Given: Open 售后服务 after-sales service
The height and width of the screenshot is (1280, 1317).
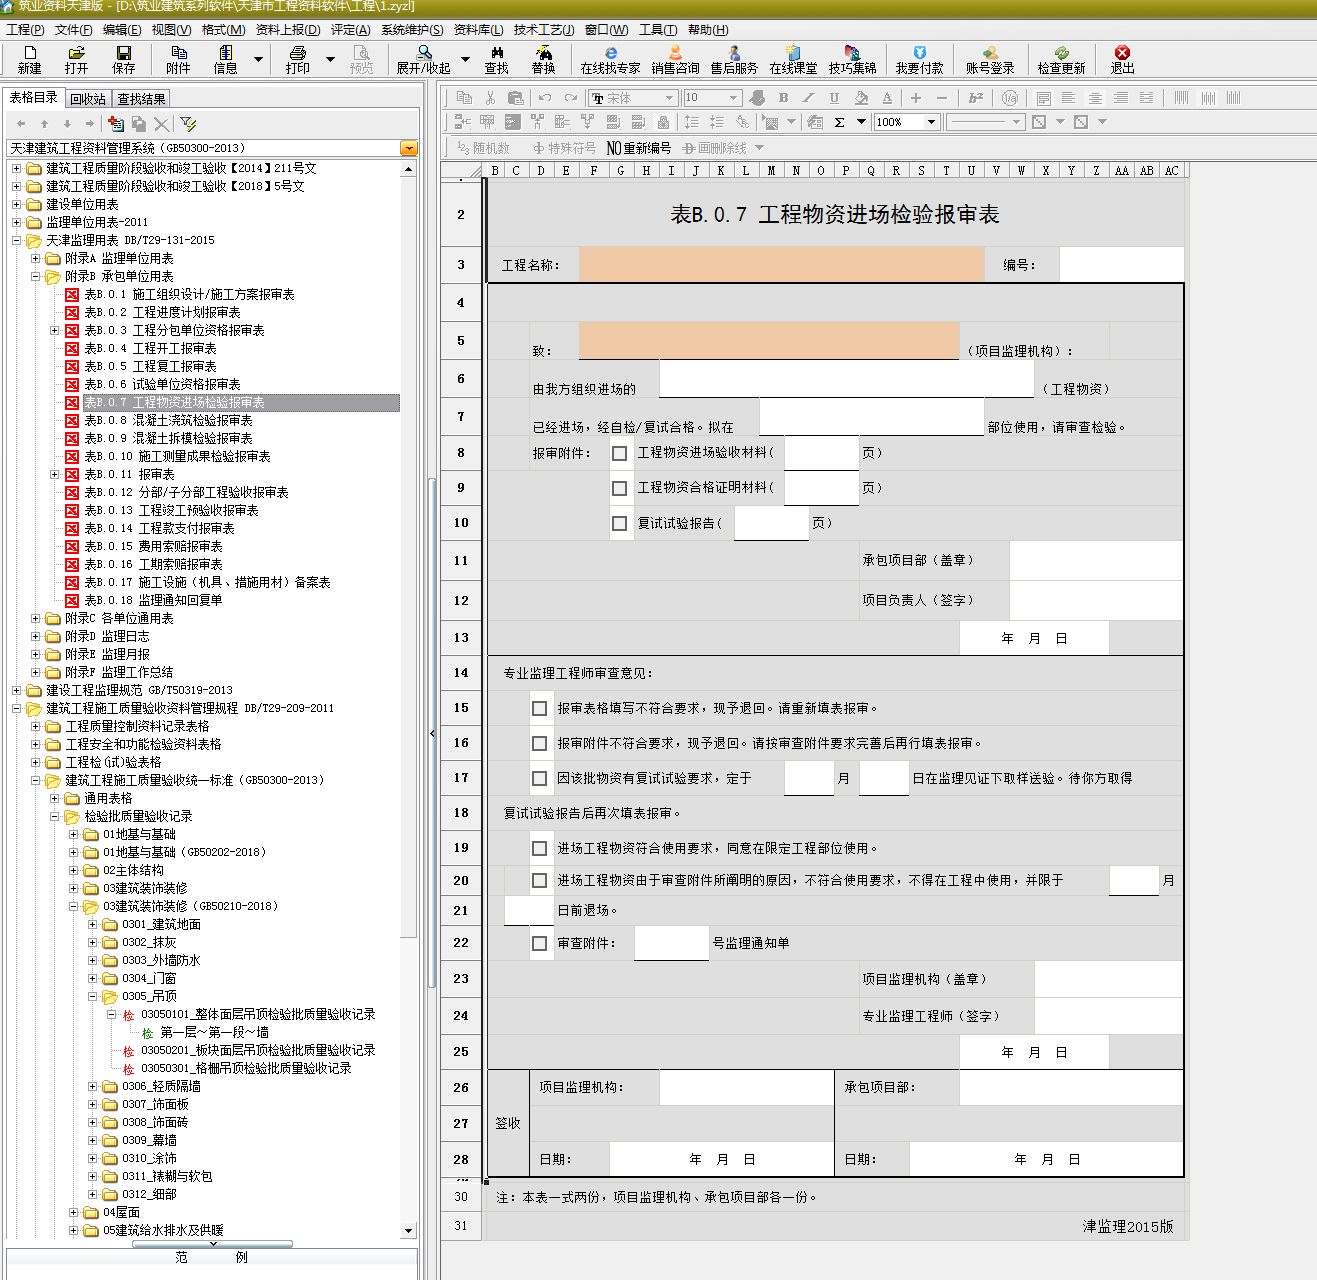Looking at the screenshot, I should pyautogui.click(x=734, y=59).
